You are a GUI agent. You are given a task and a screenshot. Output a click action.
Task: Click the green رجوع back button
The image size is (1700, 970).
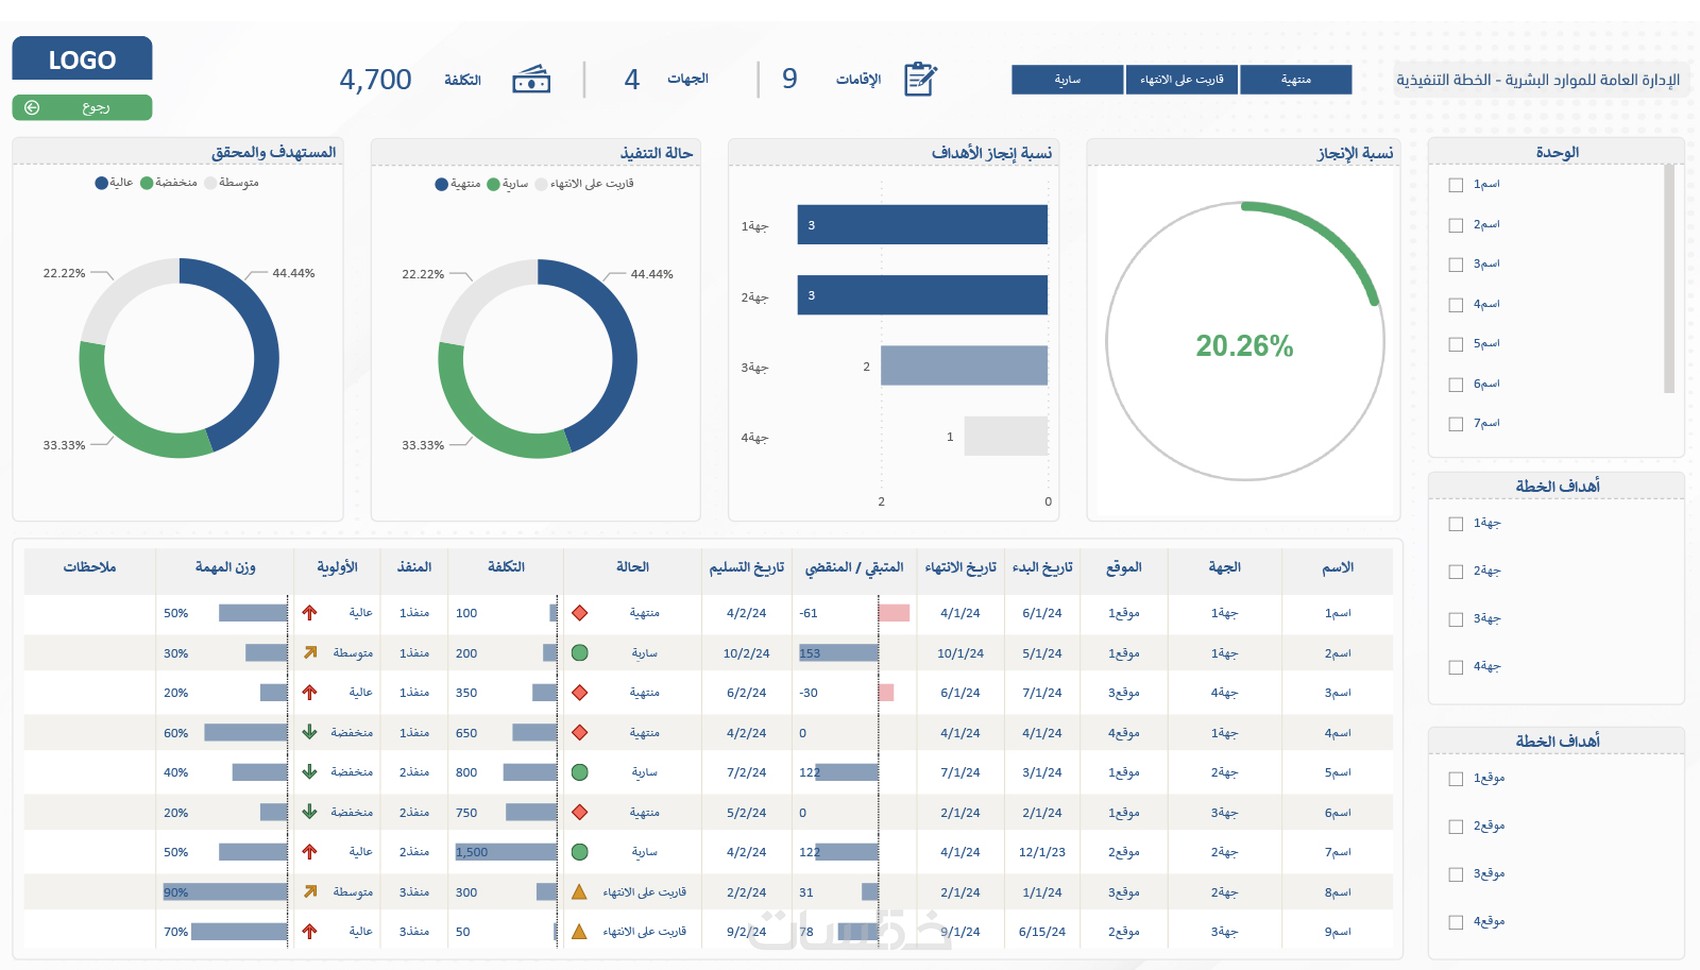[x=82, y=107]
